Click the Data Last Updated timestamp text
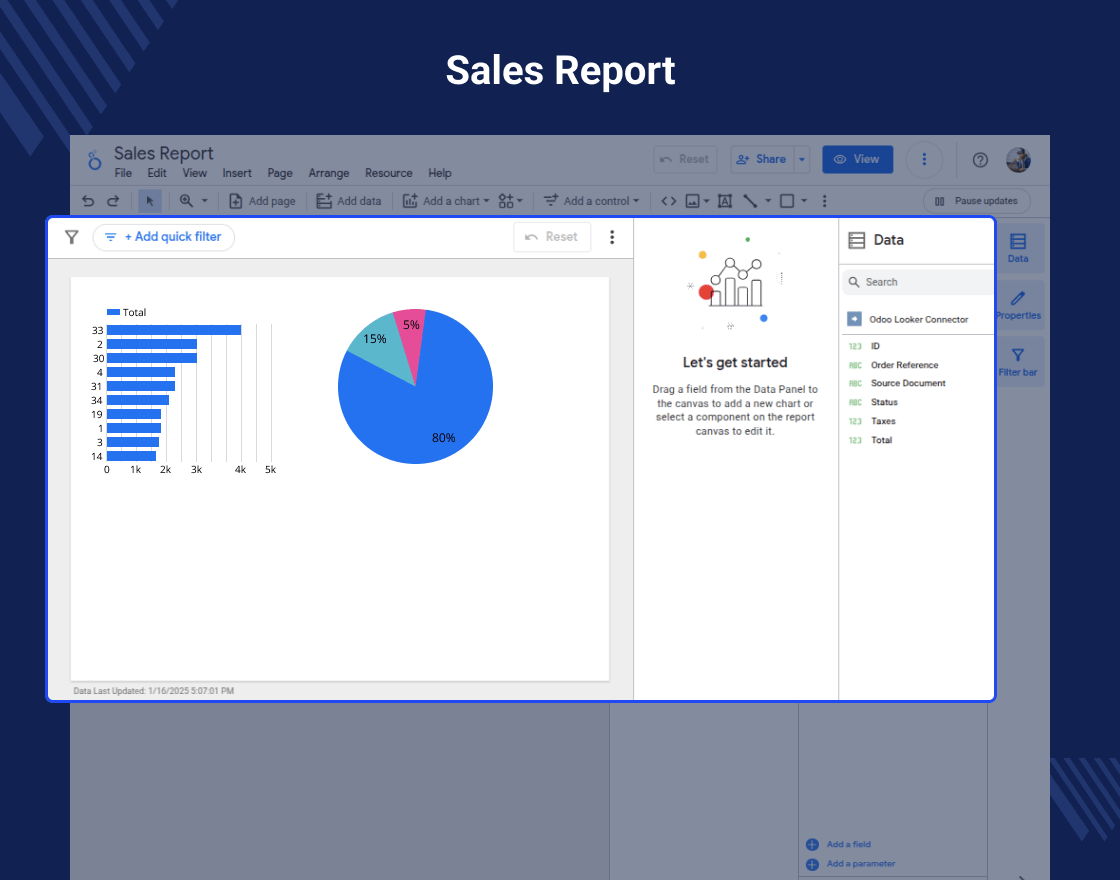This screenshot has width=1120, height=880. [x=154, y=691]
